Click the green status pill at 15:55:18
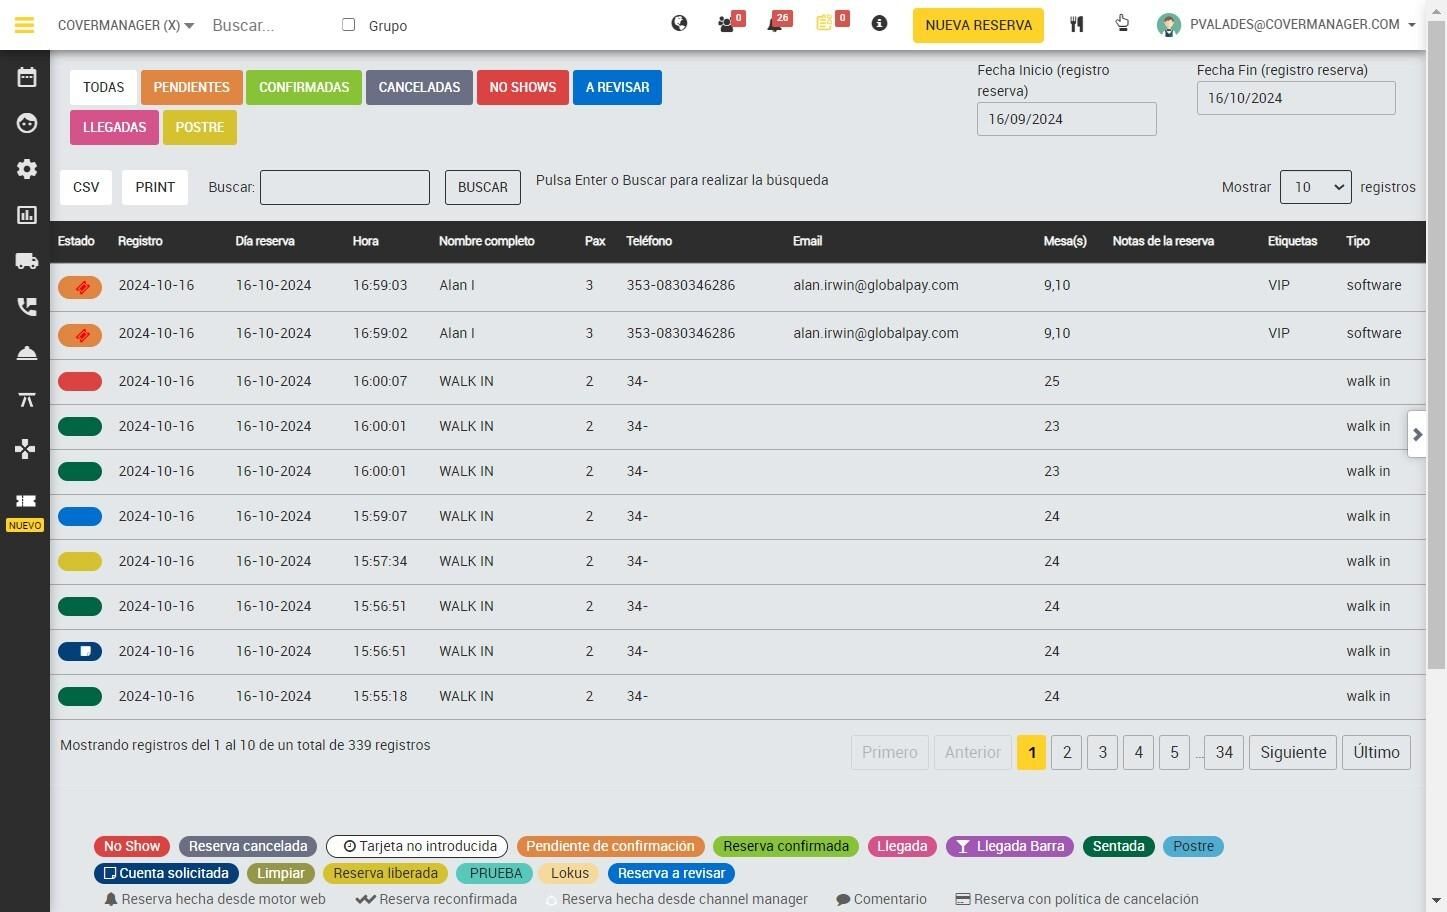This screenshot has height=912, width=1447. click(80, 696)
